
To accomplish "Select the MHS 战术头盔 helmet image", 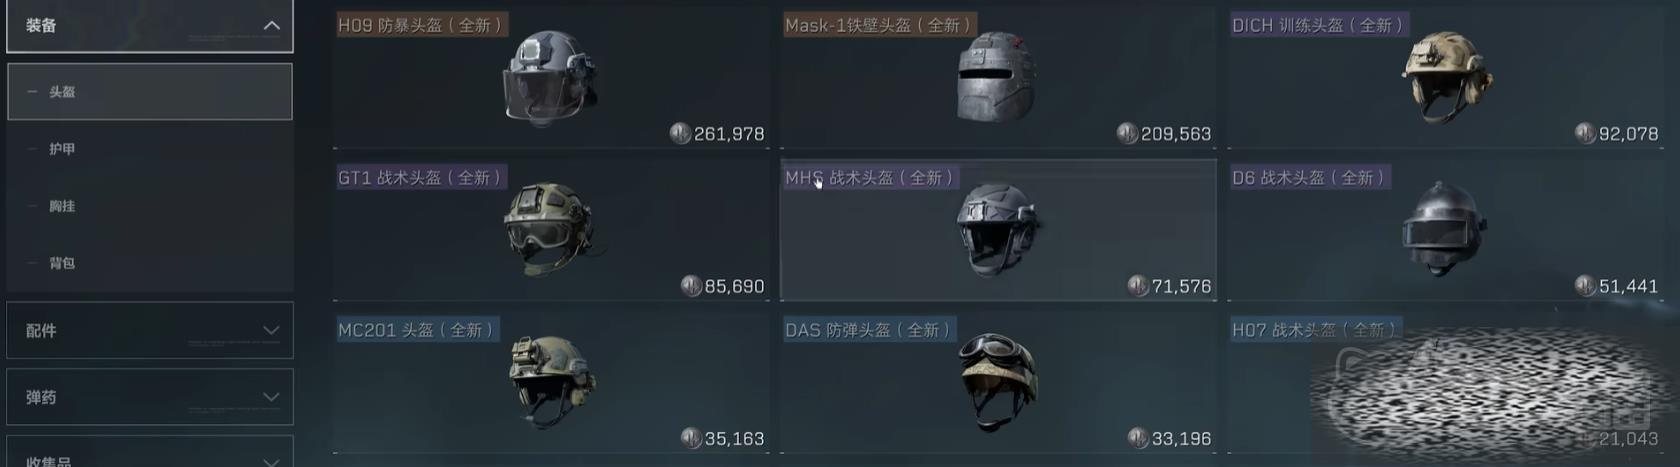I will pyautogui.click(x=998, y=229).
